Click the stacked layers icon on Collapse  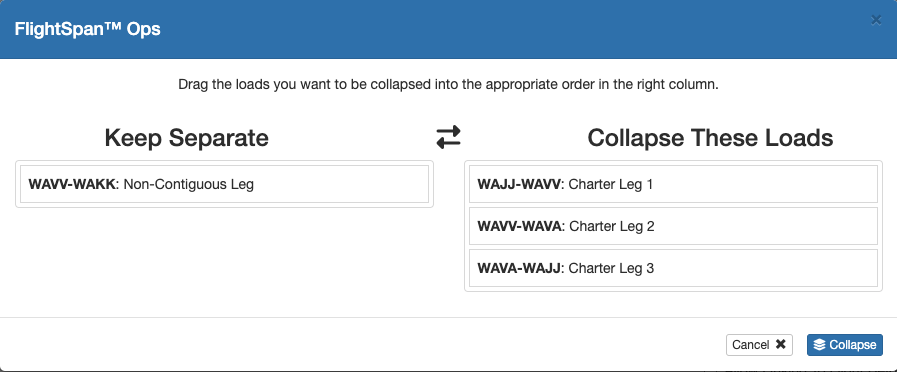pyautogui.click(x=819, y=345)
